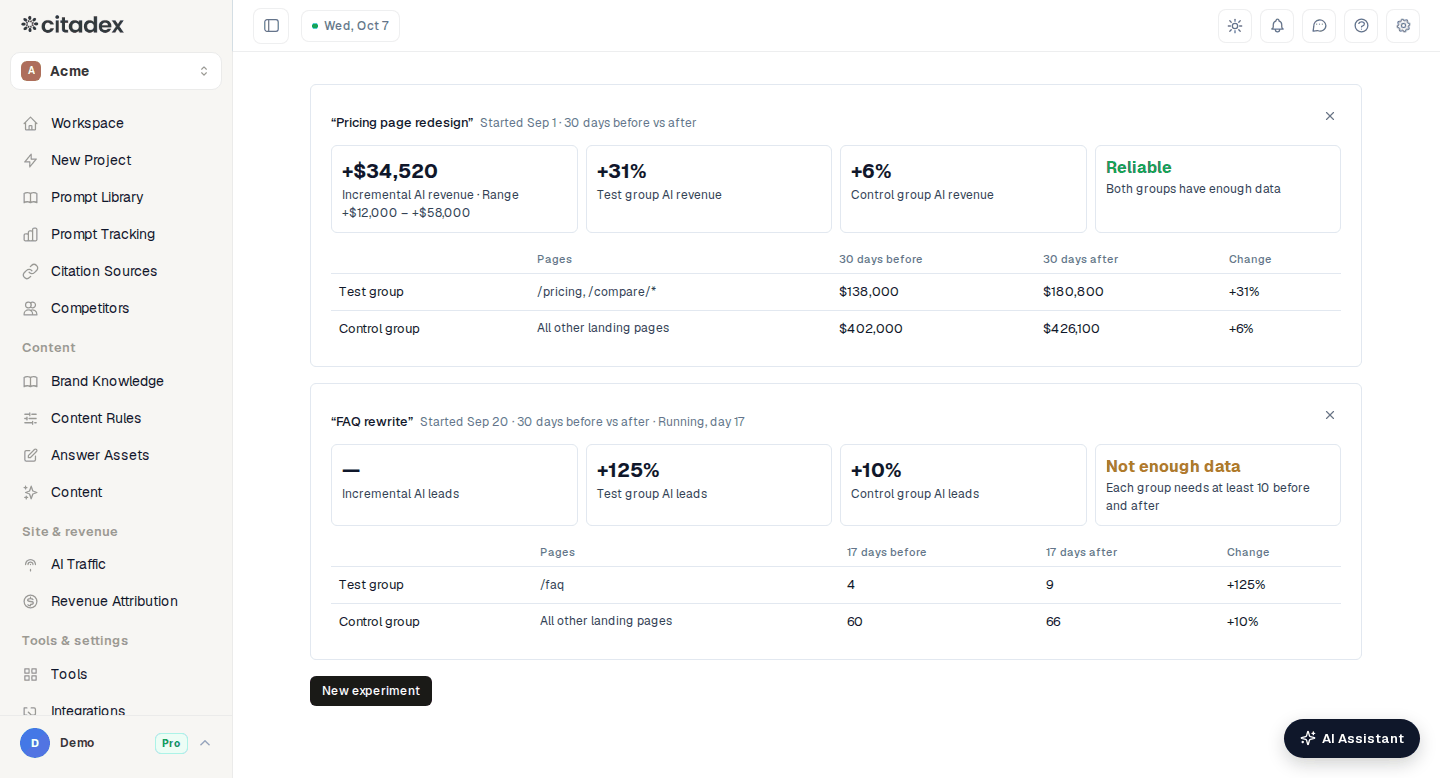Click the /faq pages cell

pos(552,585)
